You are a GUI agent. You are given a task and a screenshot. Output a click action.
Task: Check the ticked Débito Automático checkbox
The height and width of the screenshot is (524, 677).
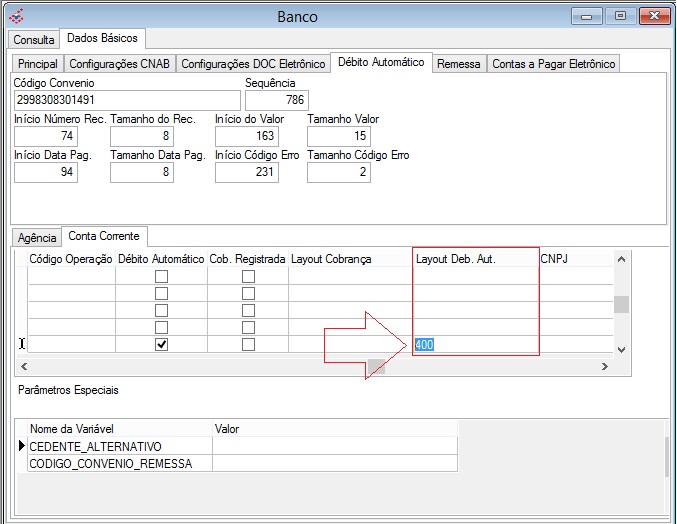pyautogui.click(x=161, y=344)
